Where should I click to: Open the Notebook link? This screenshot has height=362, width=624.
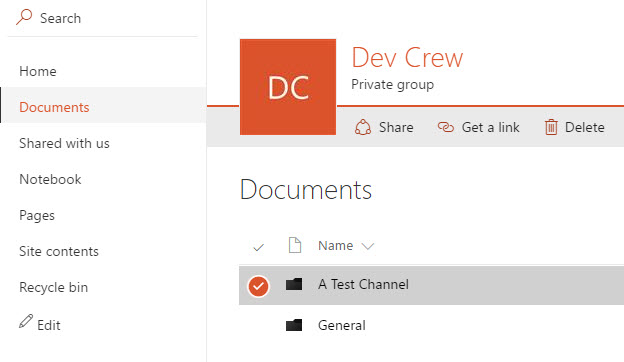point(50,179)
